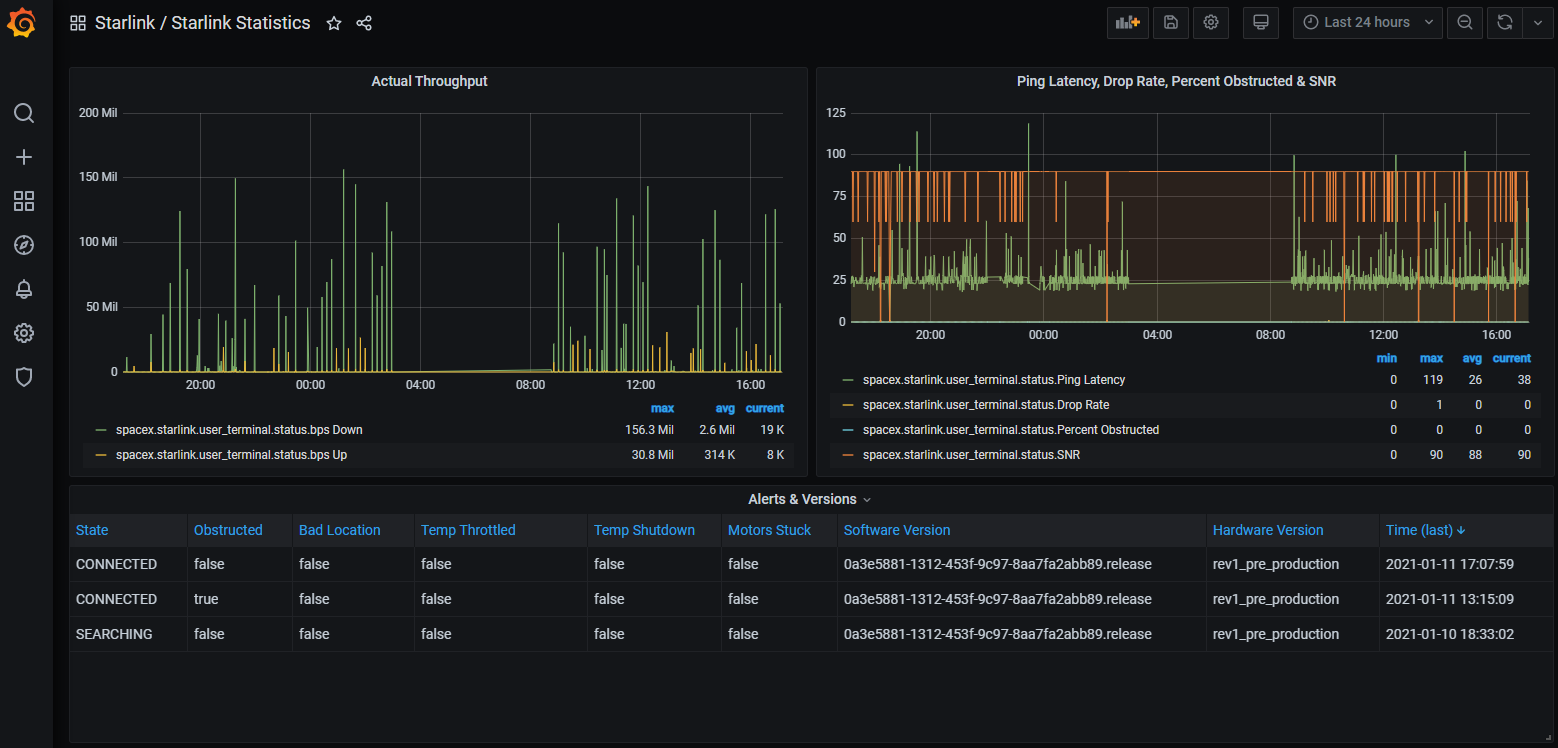The image size is (1558, 748).
Task: Open dashboard settings gear in top bar
Action: [1211, 23]
